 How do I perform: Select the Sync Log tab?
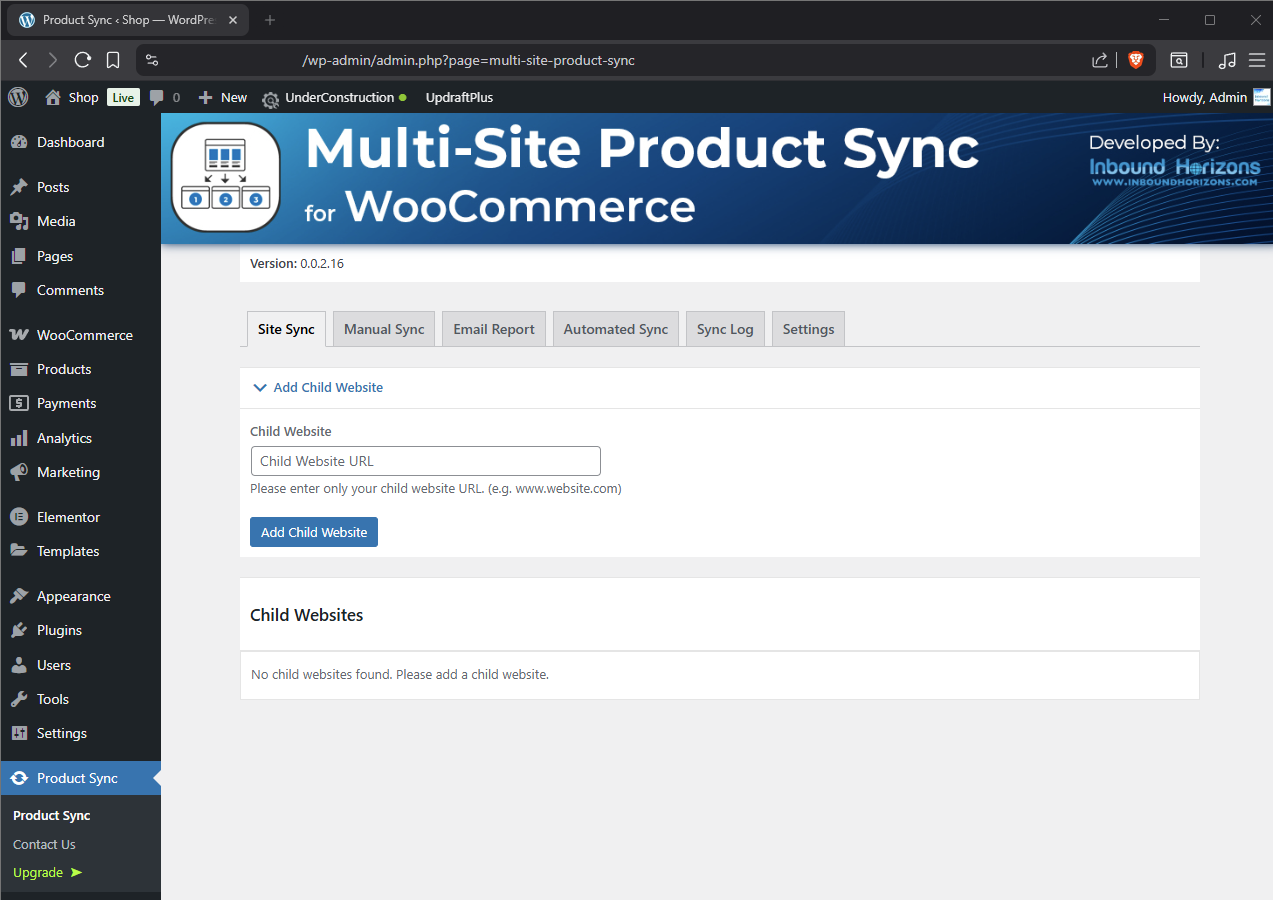(725, 329)
